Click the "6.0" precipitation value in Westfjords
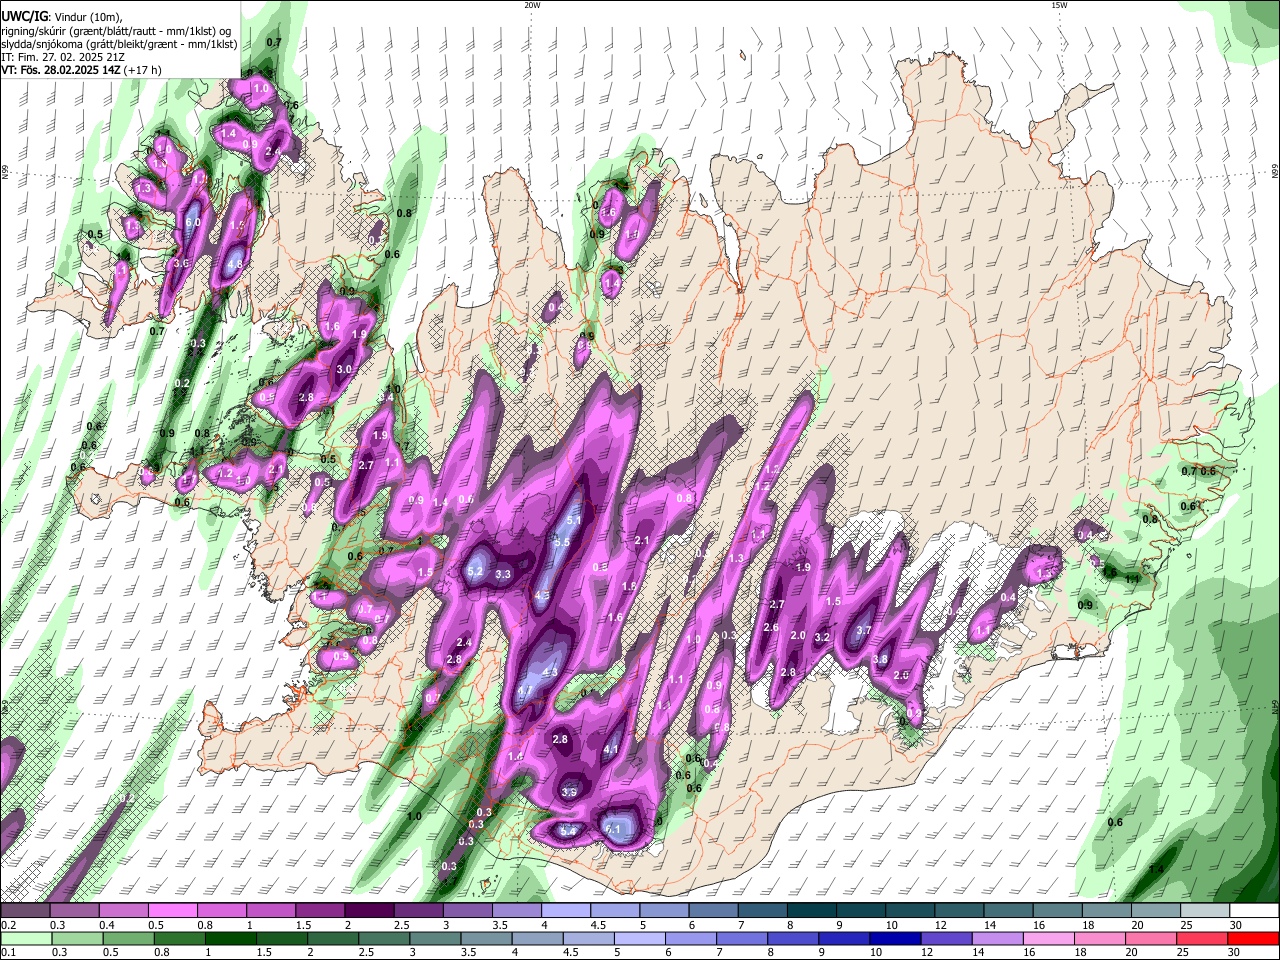1280x960 pixels. pyautogui.click(x=194, y=222)
